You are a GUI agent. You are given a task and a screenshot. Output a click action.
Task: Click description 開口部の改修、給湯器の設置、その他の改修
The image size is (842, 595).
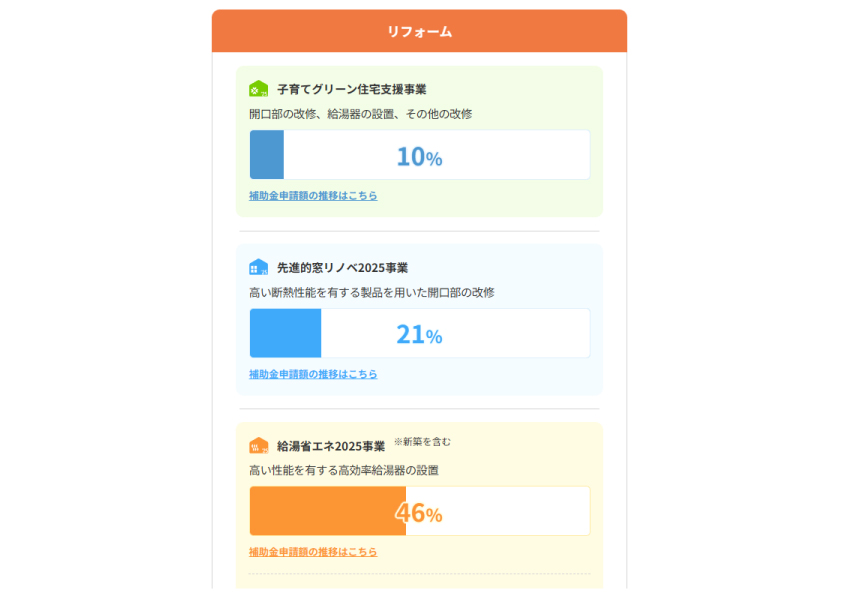[360, 114]
